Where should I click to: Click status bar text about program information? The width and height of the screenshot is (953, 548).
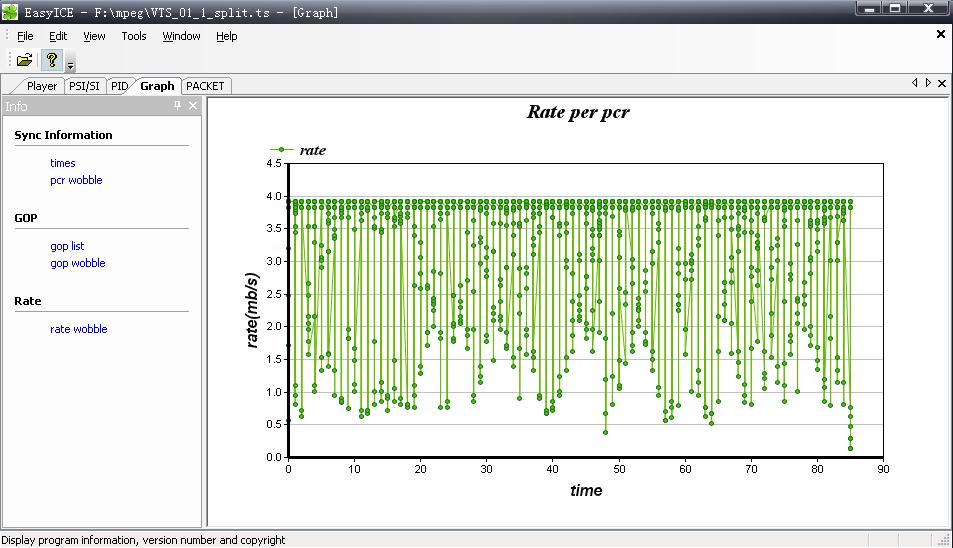point(143,539)
